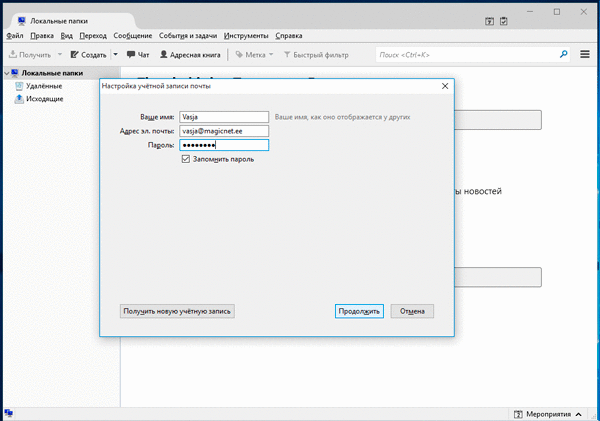Open the Сообщение menu
The height and width of the screenshot is (421, 600).
click(133, 36)
